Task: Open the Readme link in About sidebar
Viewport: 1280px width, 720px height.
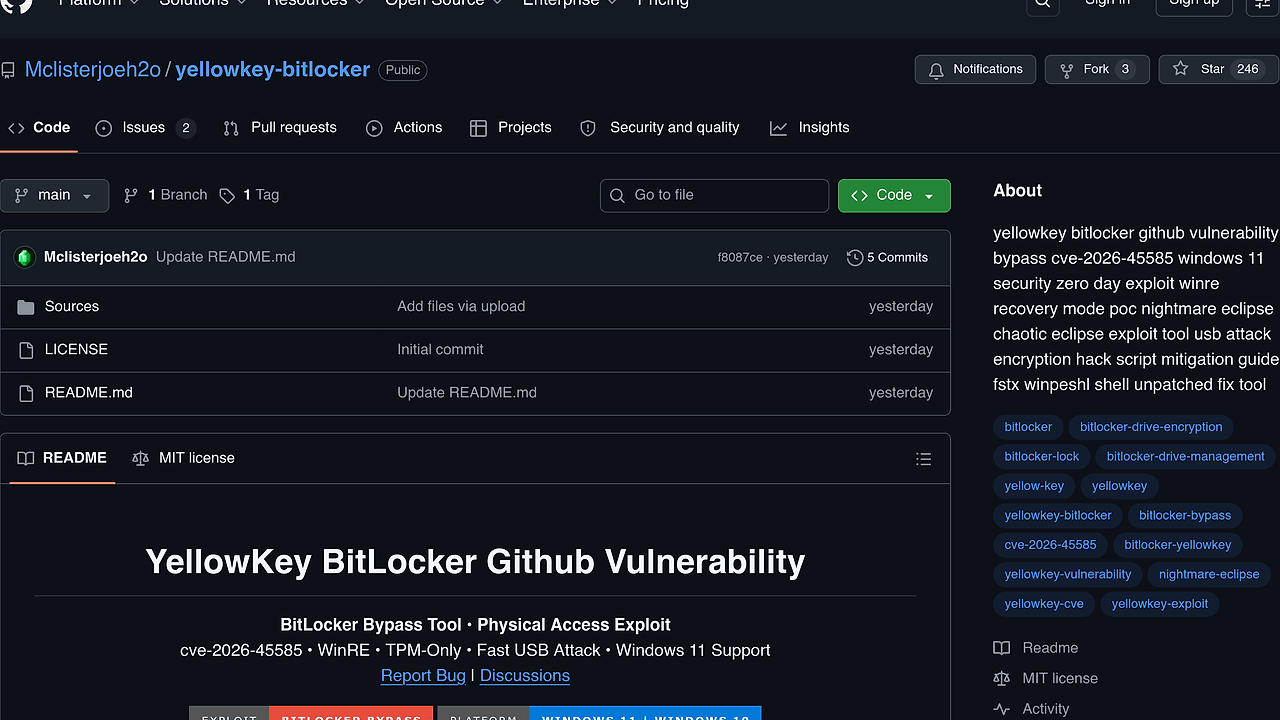Action: click(x=1037, y=648)
